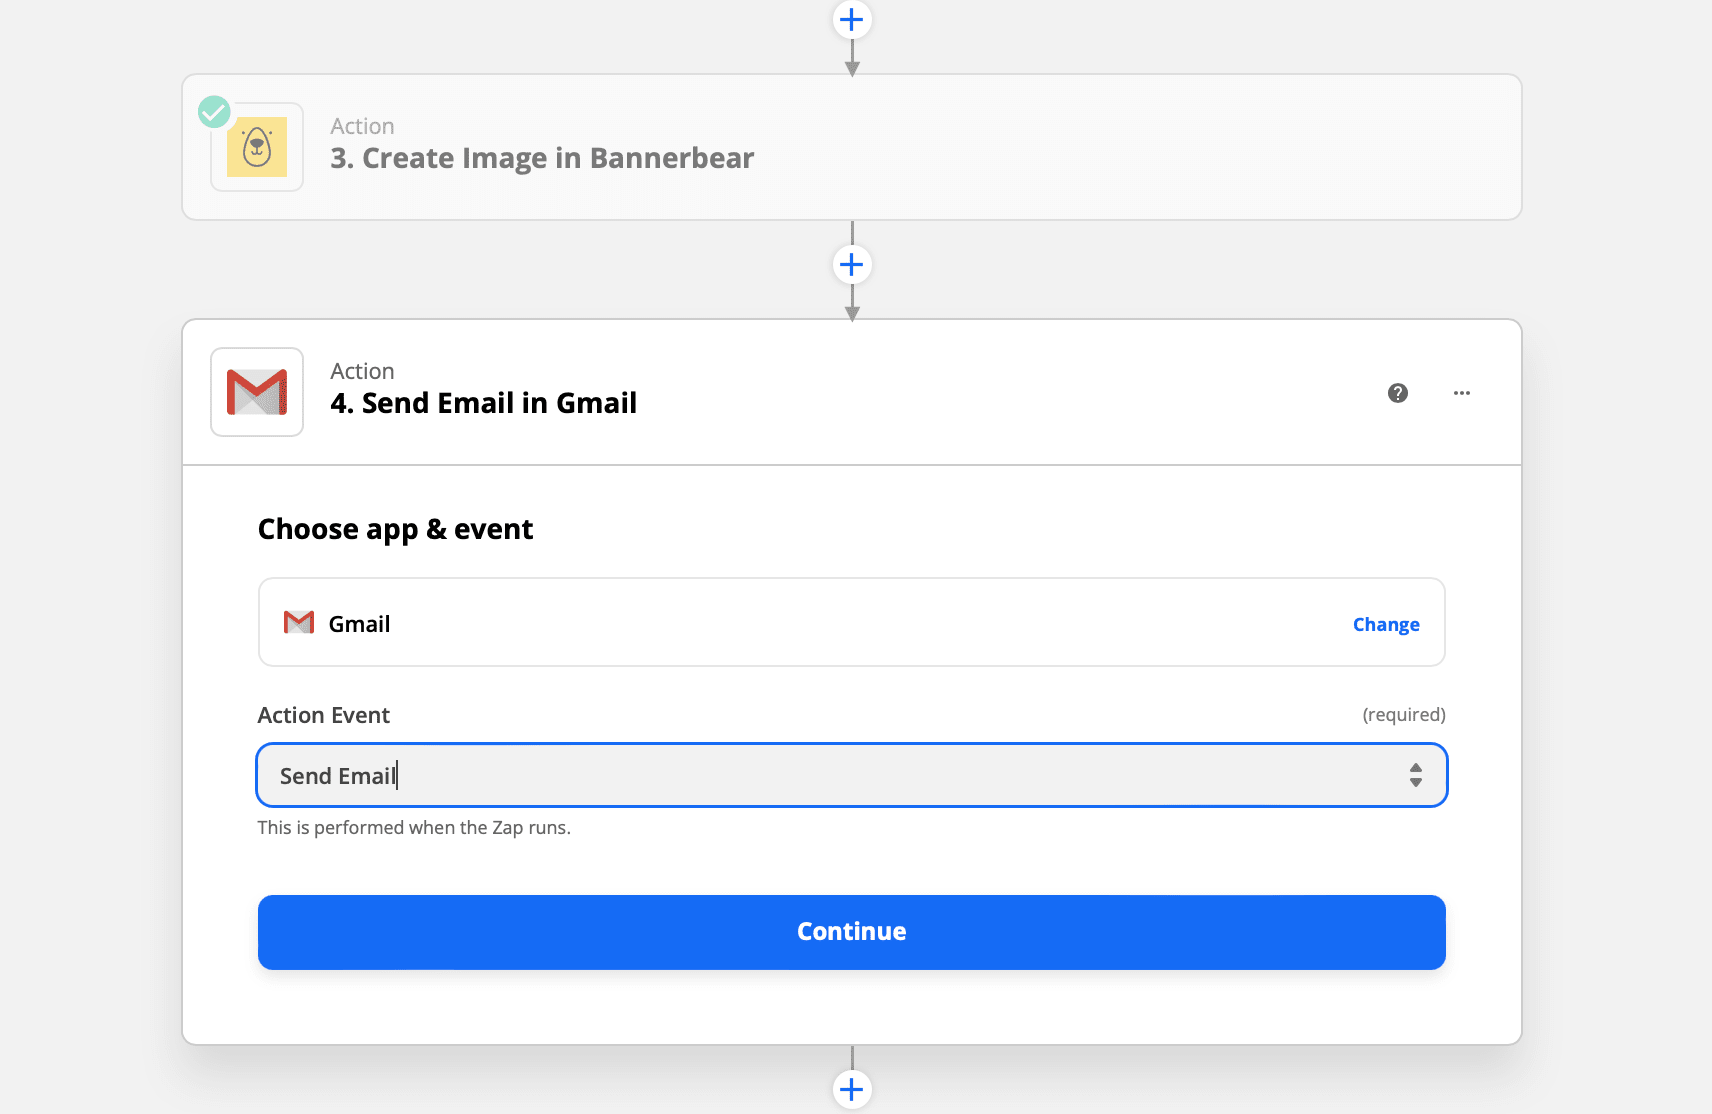The width and height of the screenshot is (1712, 1114).
Task: Click the "Action" label above Bannerbear step title
Action: [362, 126]
